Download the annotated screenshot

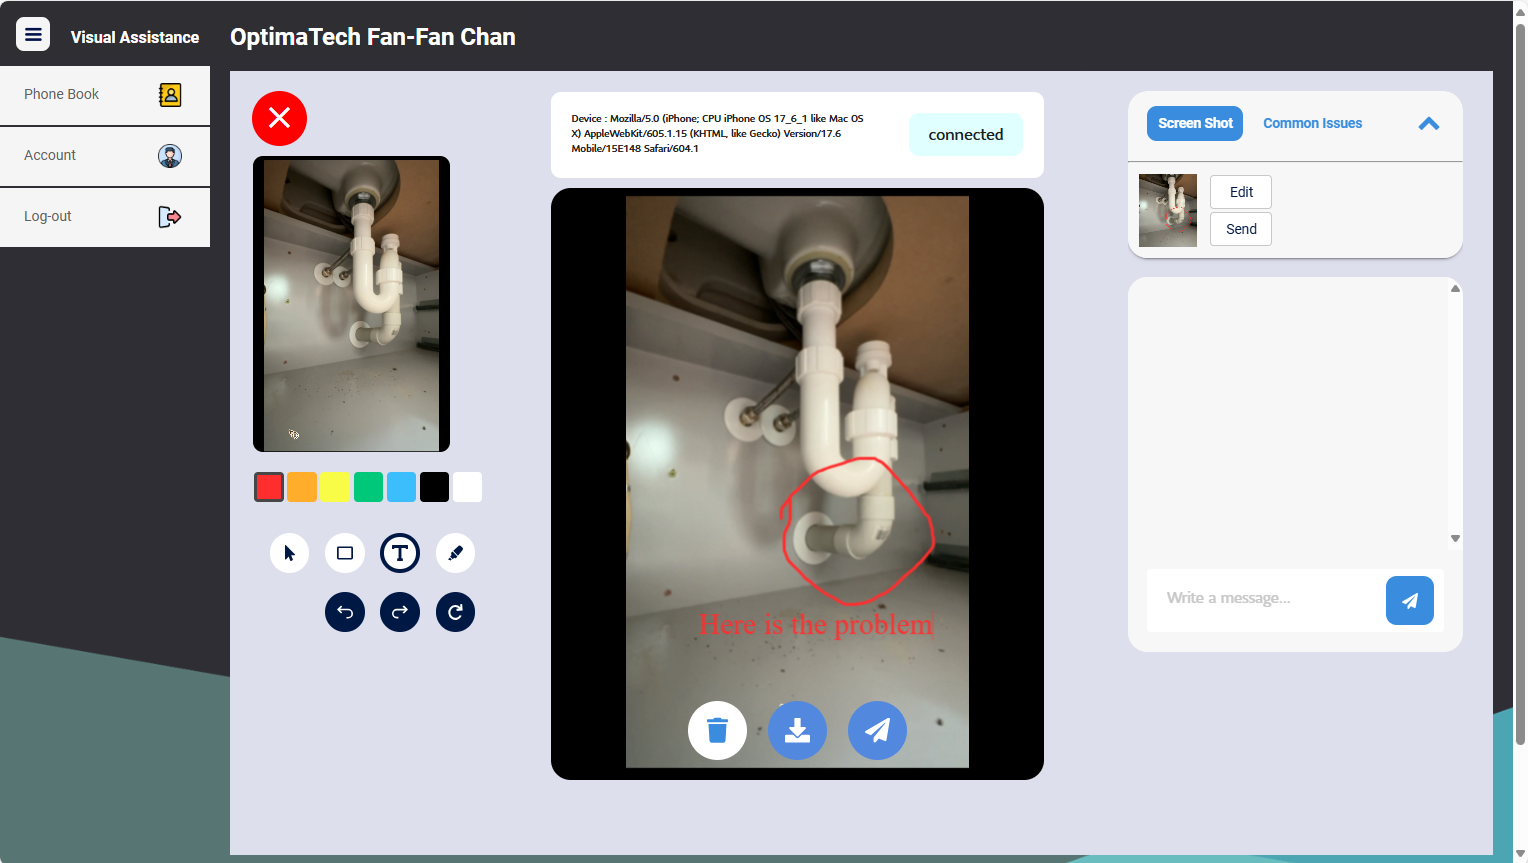(x=797, y=730)
